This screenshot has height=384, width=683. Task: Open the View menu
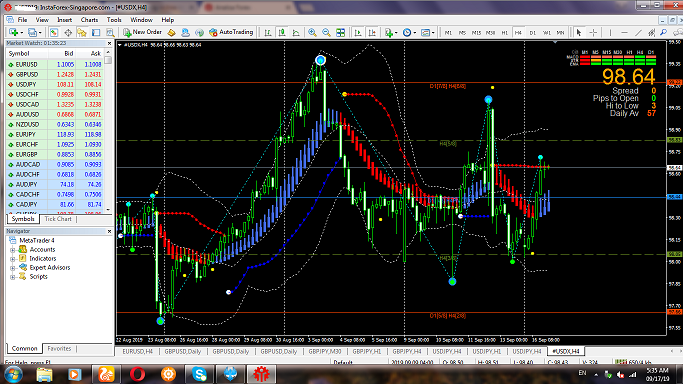[x=42, y=20]
